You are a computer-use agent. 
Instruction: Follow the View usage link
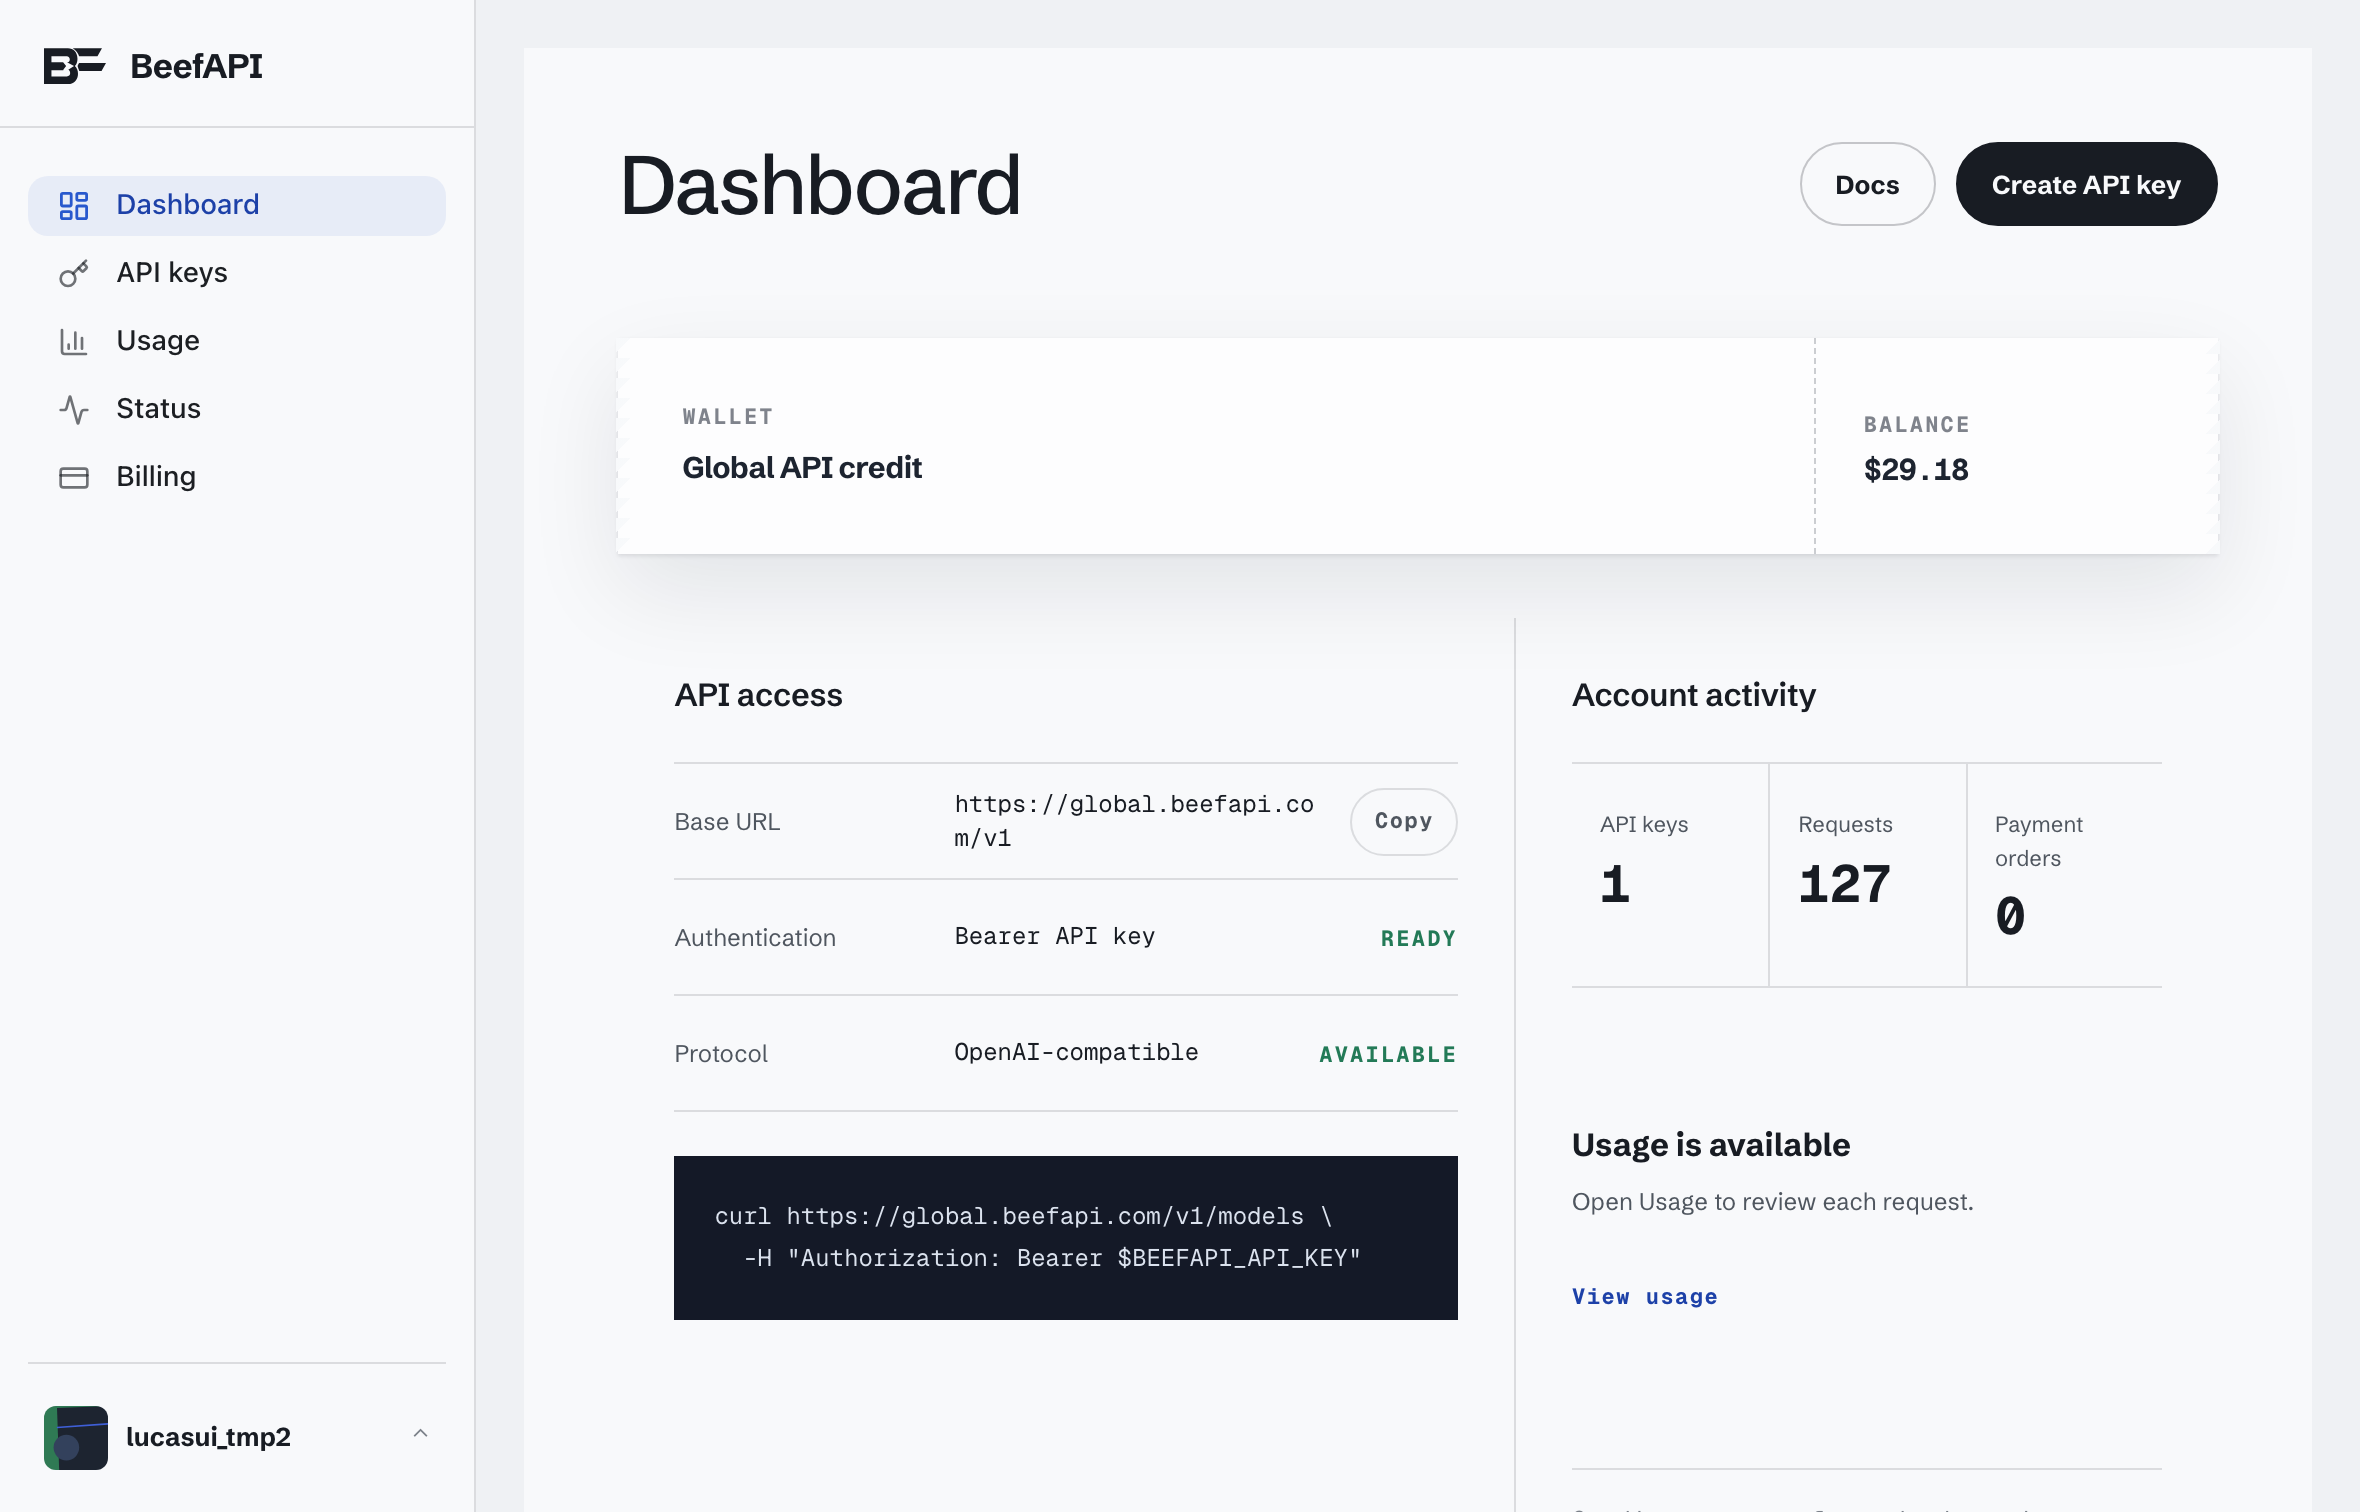(x=1645, y=1297)
